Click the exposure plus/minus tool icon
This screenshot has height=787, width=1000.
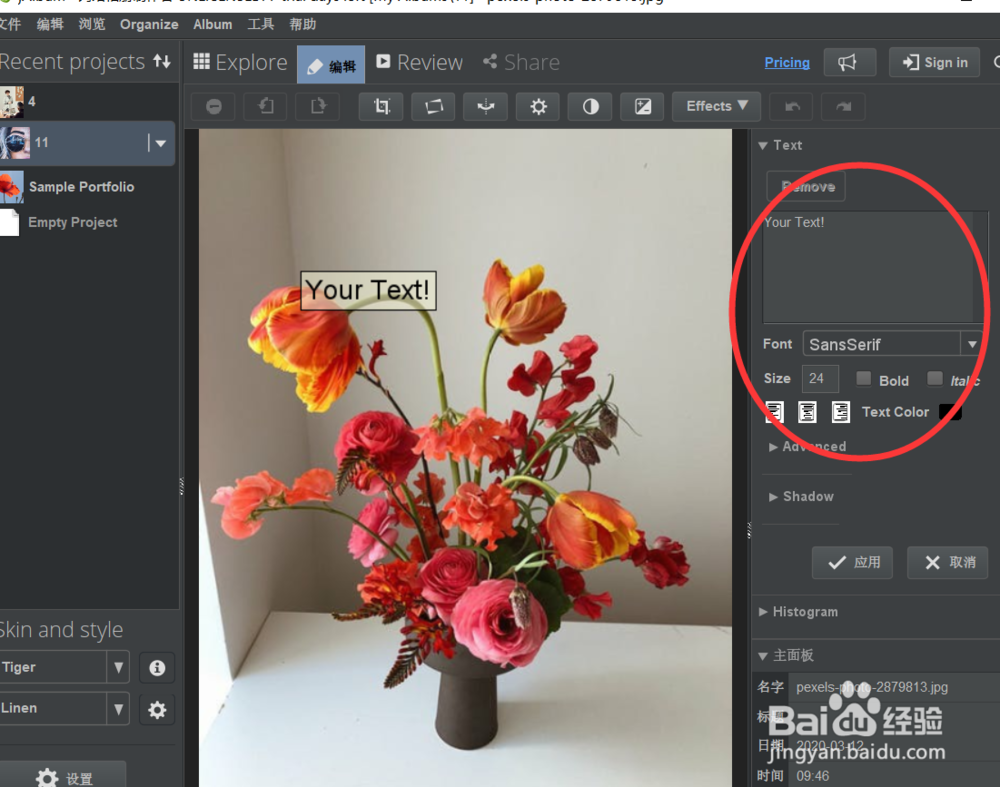click(643, 107)
